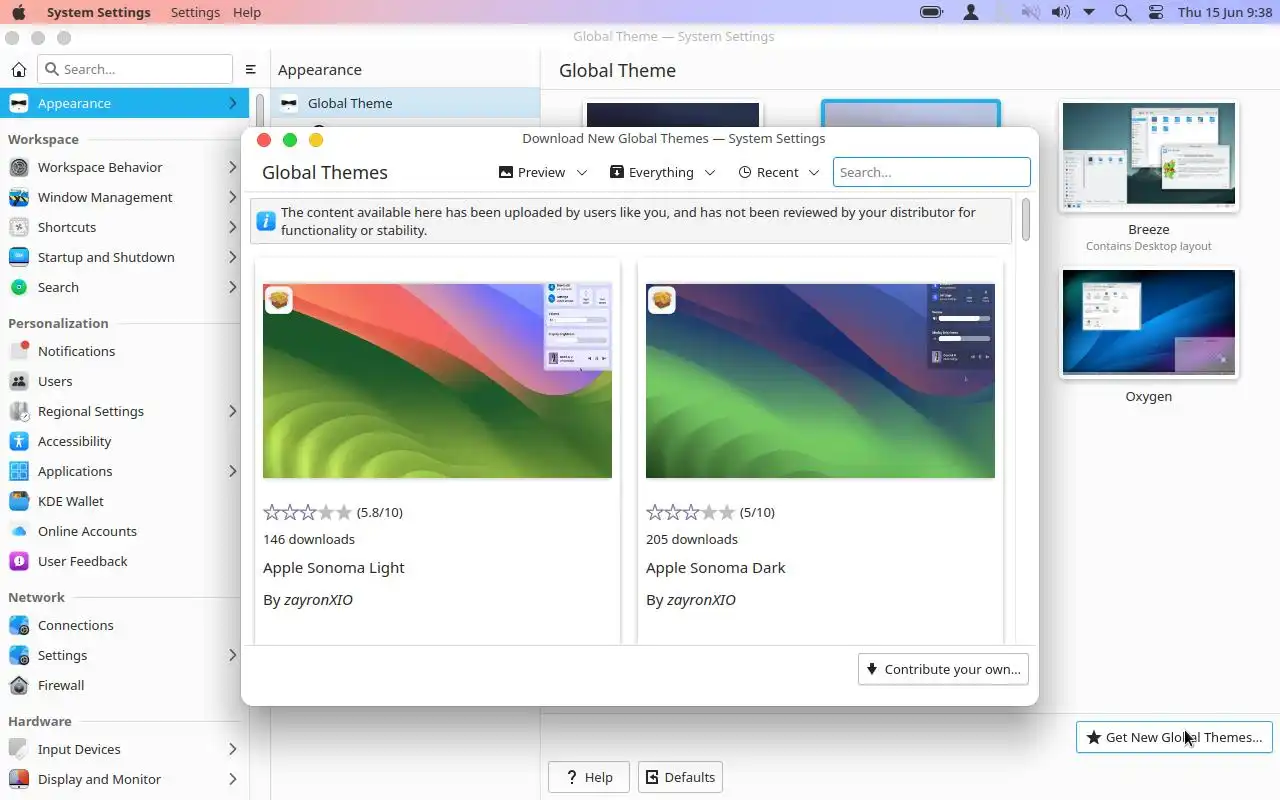Click the KDE Wallet icon
Viewport: 1280px width, 800px height.
(x=19, y=501)
